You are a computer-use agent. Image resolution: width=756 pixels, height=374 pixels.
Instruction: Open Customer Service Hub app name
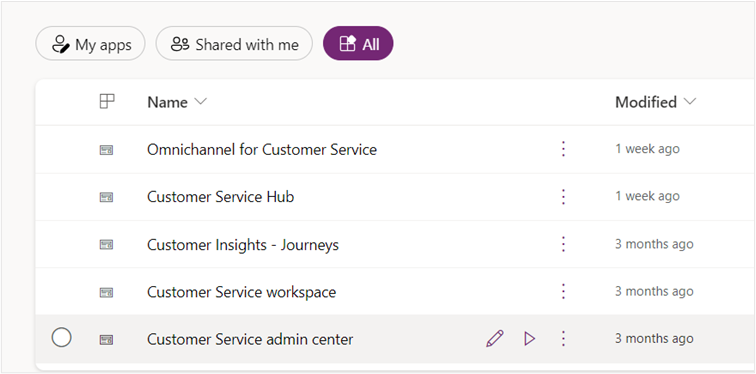pos(220,197)
